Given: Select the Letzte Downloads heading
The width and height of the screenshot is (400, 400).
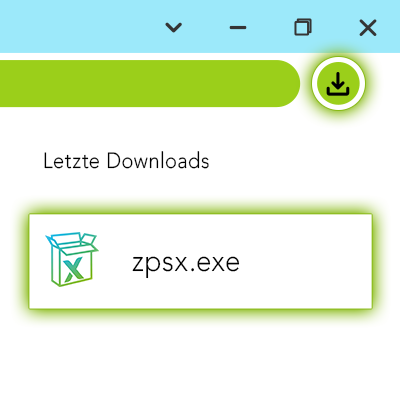Looking at the screenshot, I should tap(126, 161).
